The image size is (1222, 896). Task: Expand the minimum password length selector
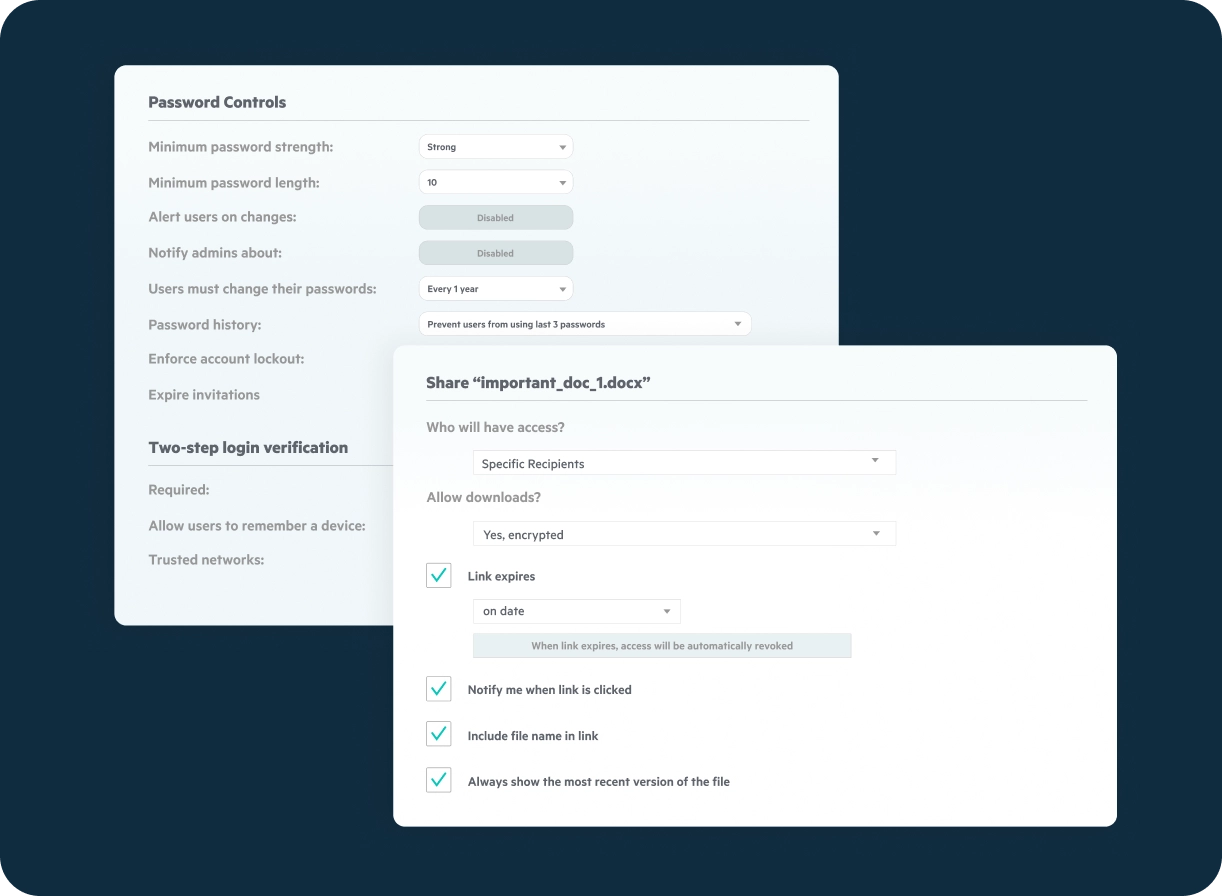click(495, 182)
